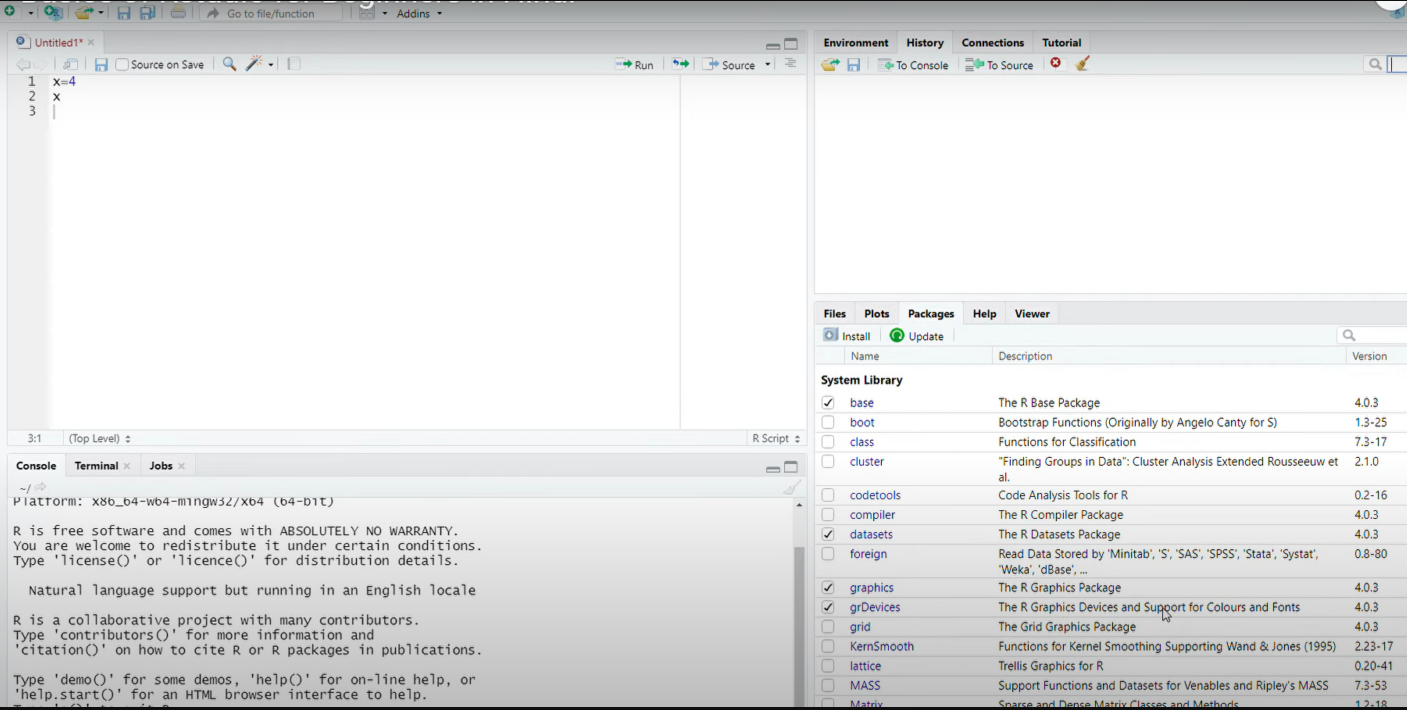
Task: Click the To Source button
Action: pyautogui.click(x=999, y=64)
